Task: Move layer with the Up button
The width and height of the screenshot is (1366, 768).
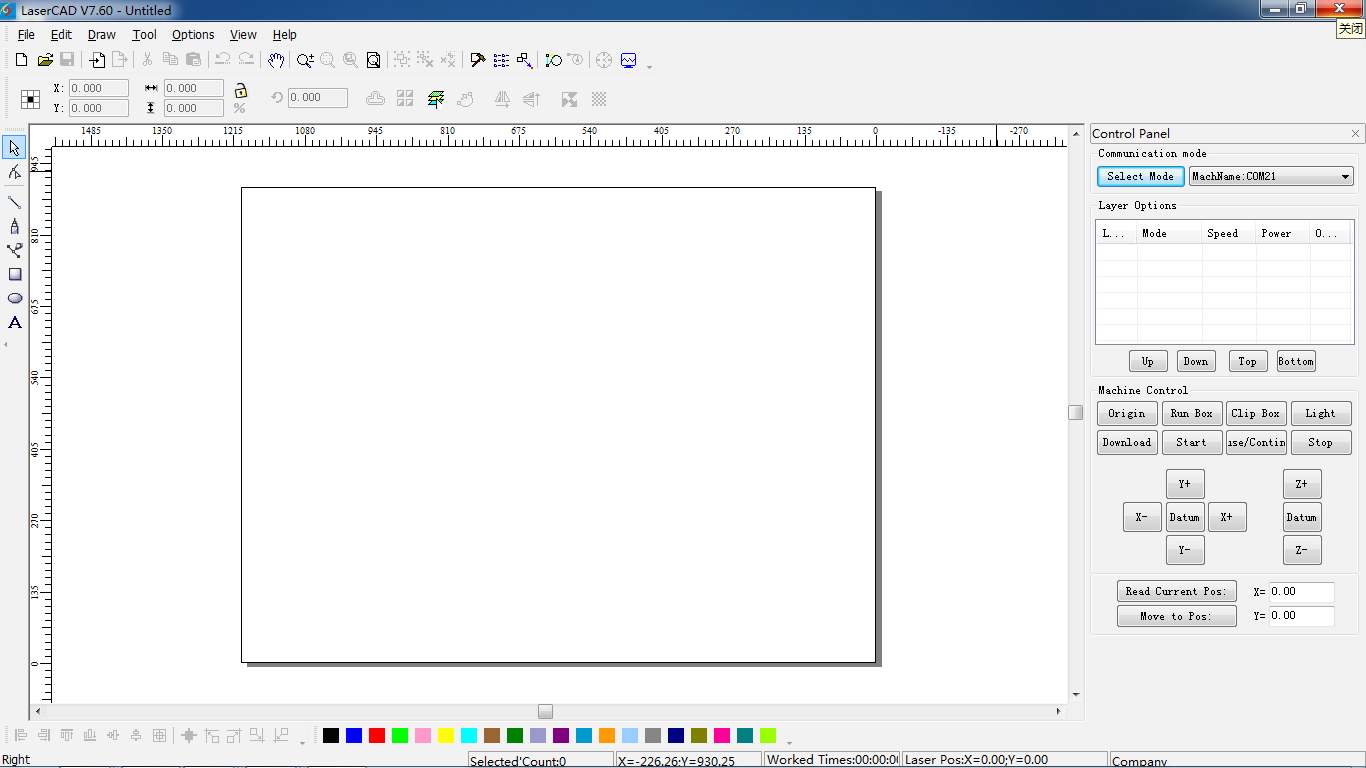Action: point(1148,361)
